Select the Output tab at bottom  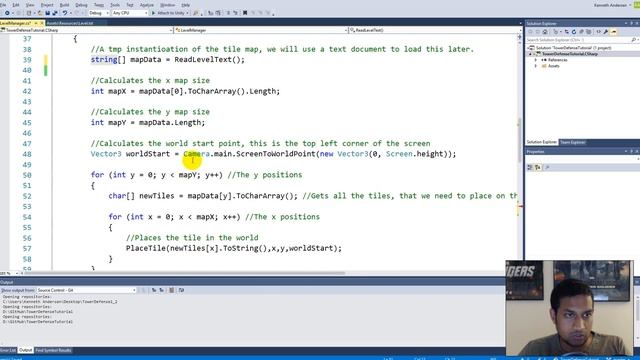(25, 350)
